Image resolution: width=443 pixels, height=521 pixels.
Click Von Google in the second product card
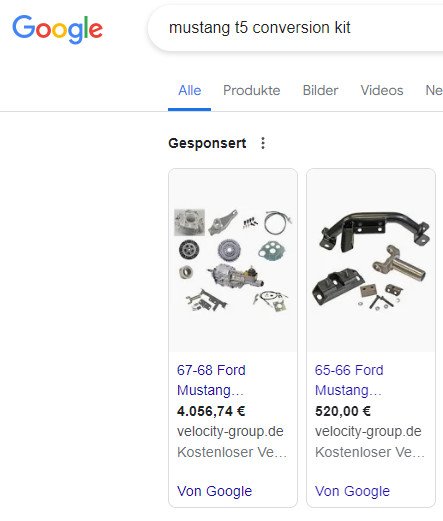point(352,491)
